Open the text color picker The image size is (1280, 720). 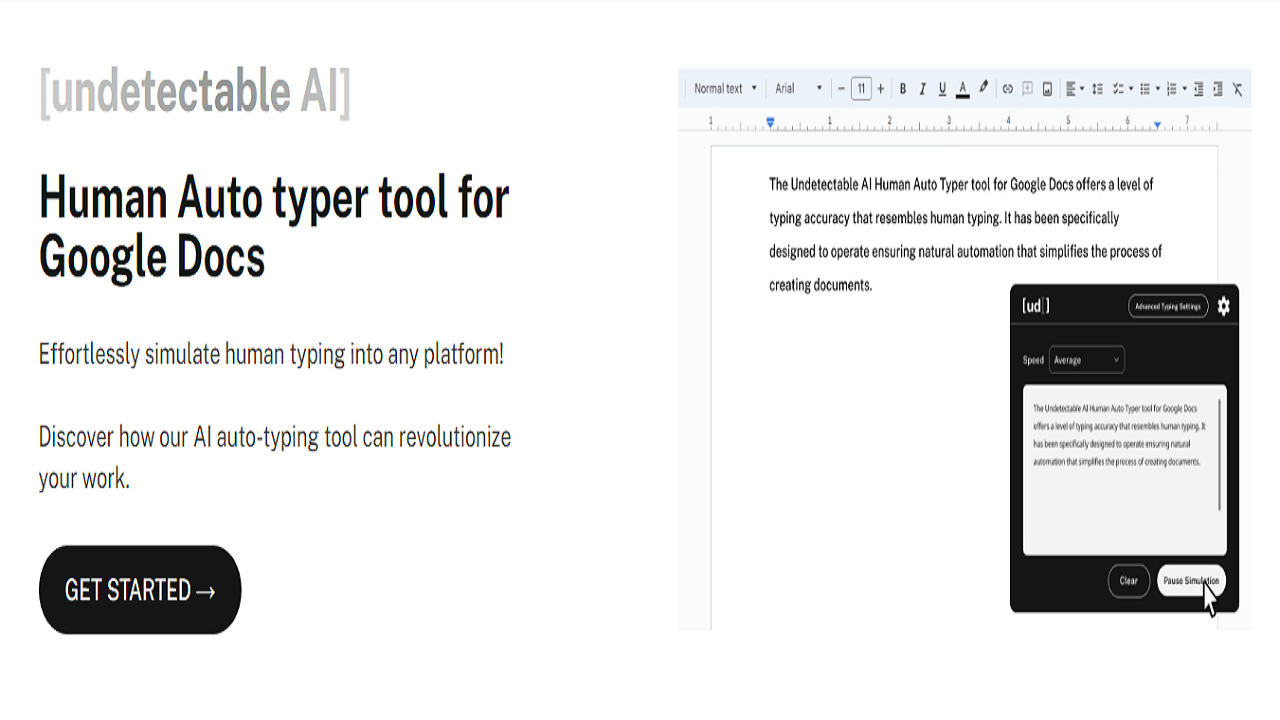[x=962, y=88]
